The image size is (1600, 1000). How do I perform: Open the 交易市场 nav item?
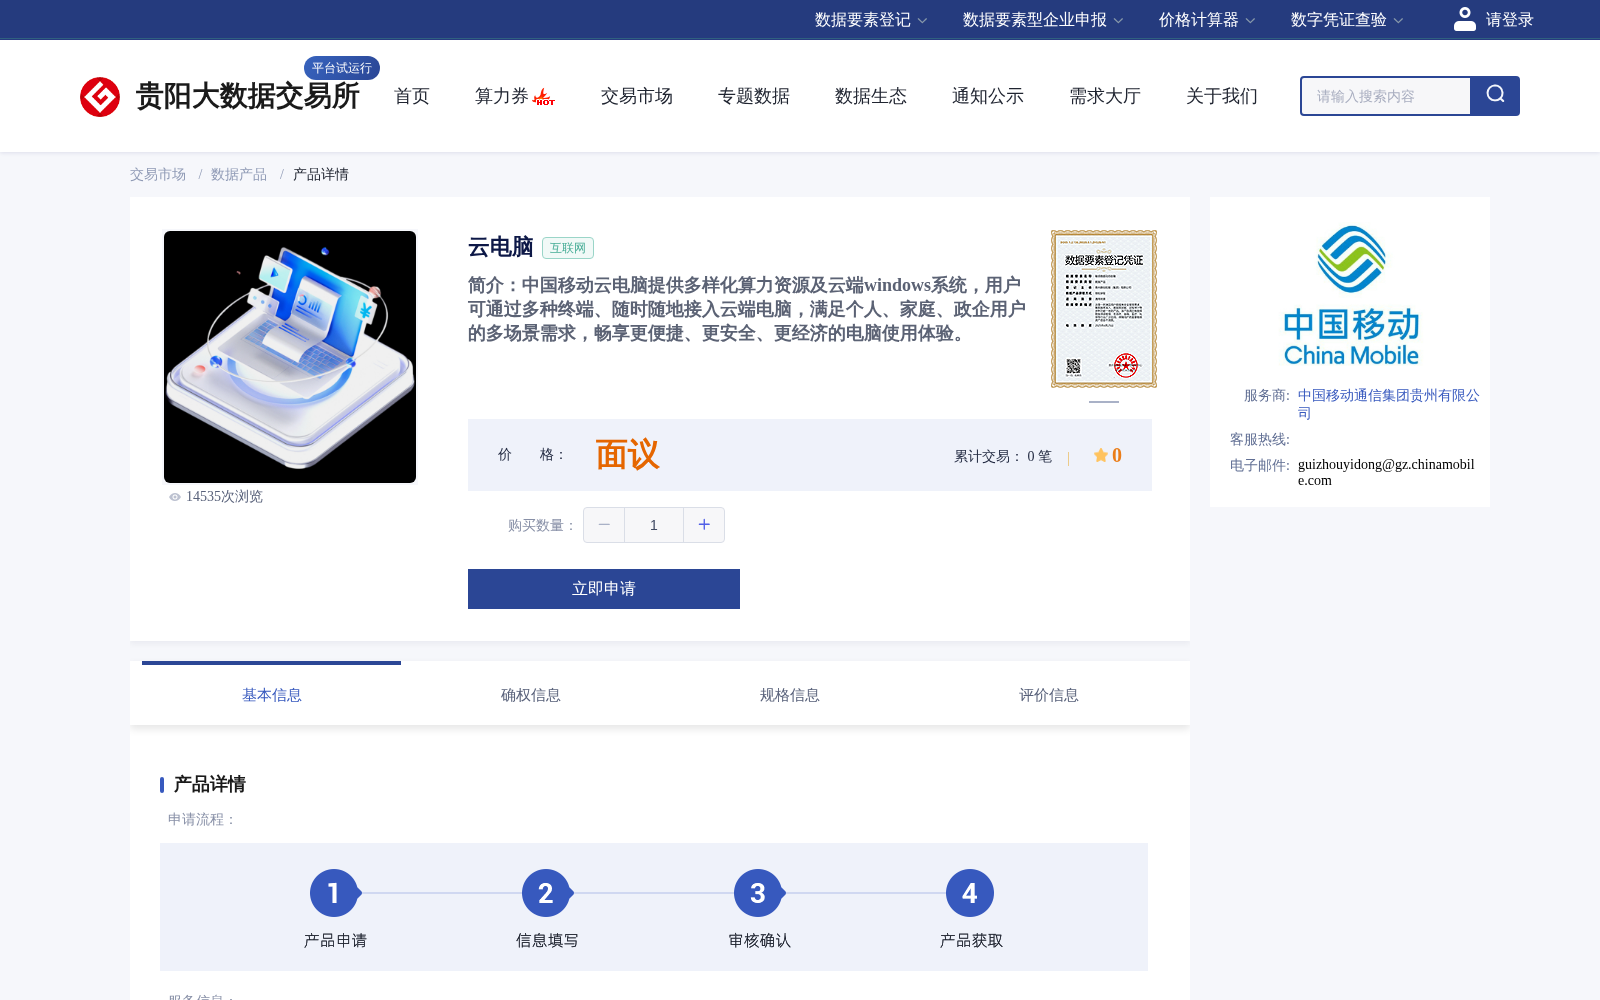click(637, 96)
